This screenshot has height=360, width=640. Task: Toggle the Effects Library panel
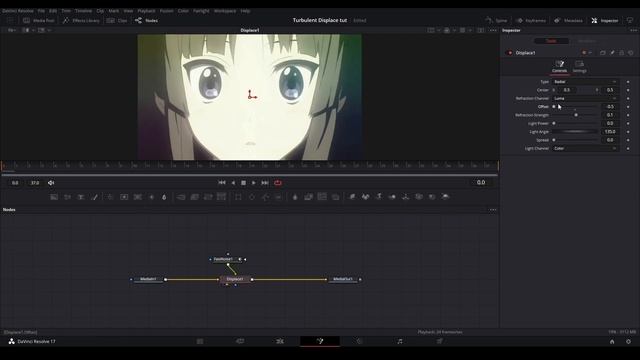point(81,20)
